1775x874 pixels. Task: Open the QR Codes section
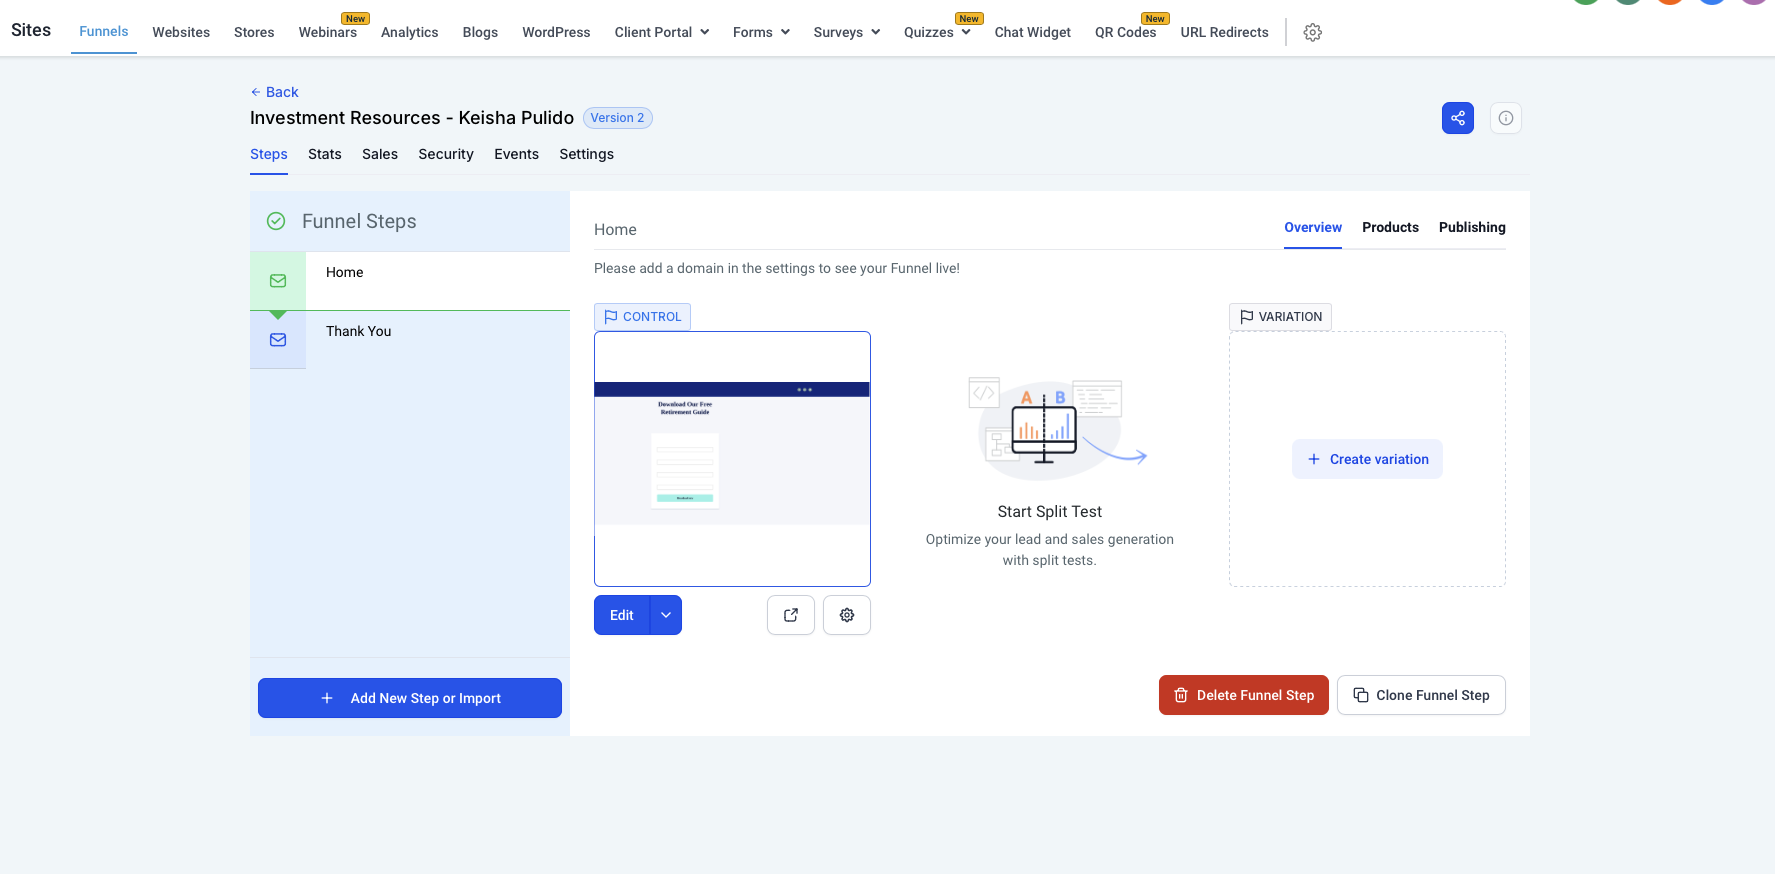point(1126,32)
